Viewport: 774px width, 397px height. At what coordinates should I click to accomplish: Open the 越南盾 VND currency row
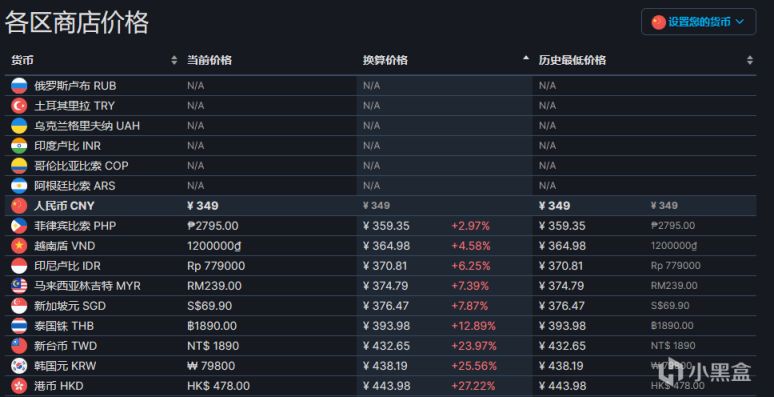coord(381,246)
